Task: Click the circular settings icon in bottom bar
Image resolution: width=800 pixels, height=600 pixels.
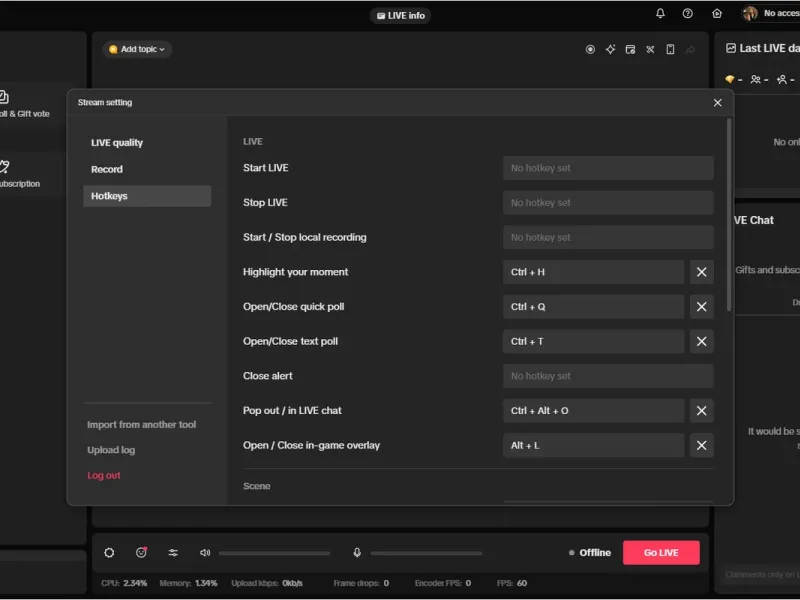Action: click(109, 553)
